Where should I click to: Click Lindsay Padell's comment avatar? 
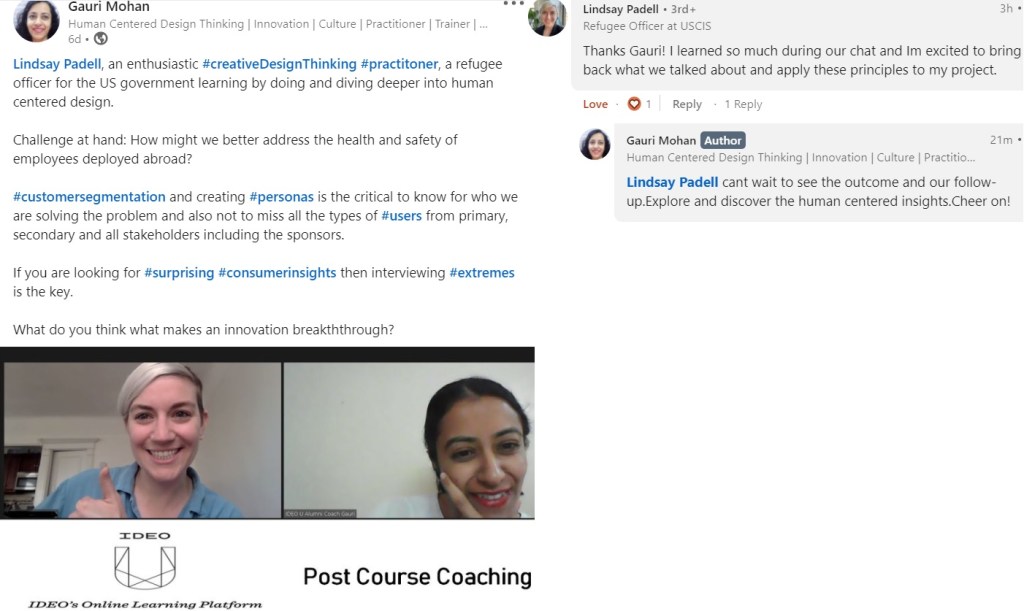click(x=547, y=16)
